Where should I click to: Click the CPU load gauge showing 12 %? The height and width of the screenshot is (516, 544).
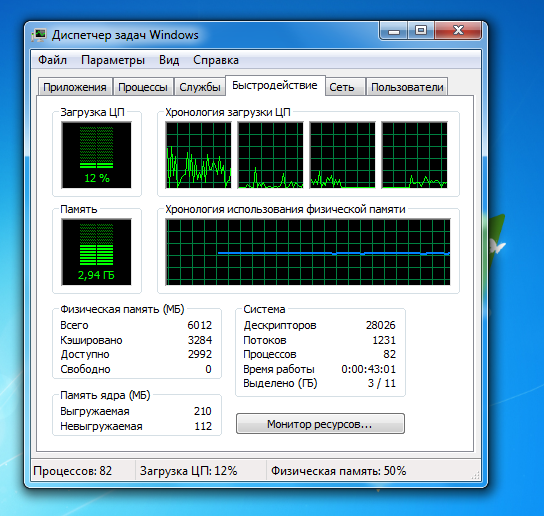(x=96, y=155)
